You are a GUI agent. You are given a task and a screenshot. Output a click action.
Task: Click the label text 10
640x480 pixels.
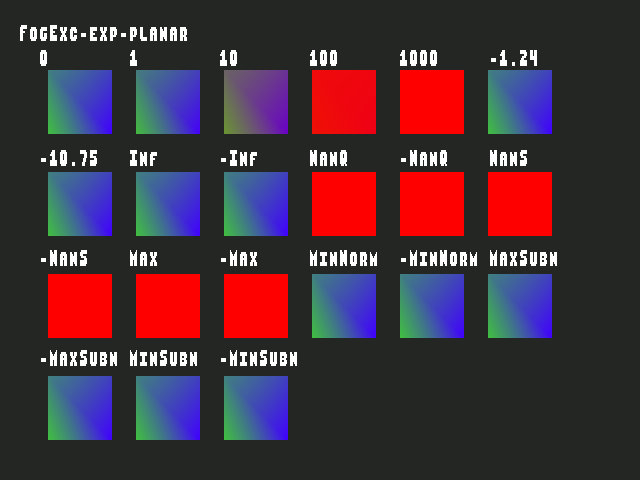229,58
